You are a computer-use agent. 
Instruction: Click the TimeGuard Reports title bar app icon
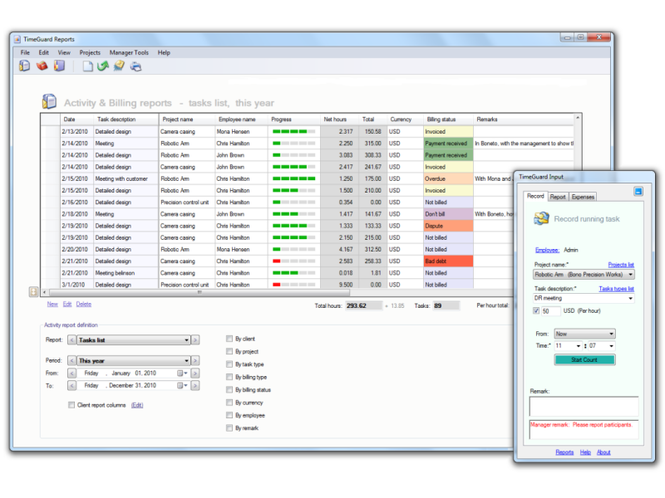17,39
